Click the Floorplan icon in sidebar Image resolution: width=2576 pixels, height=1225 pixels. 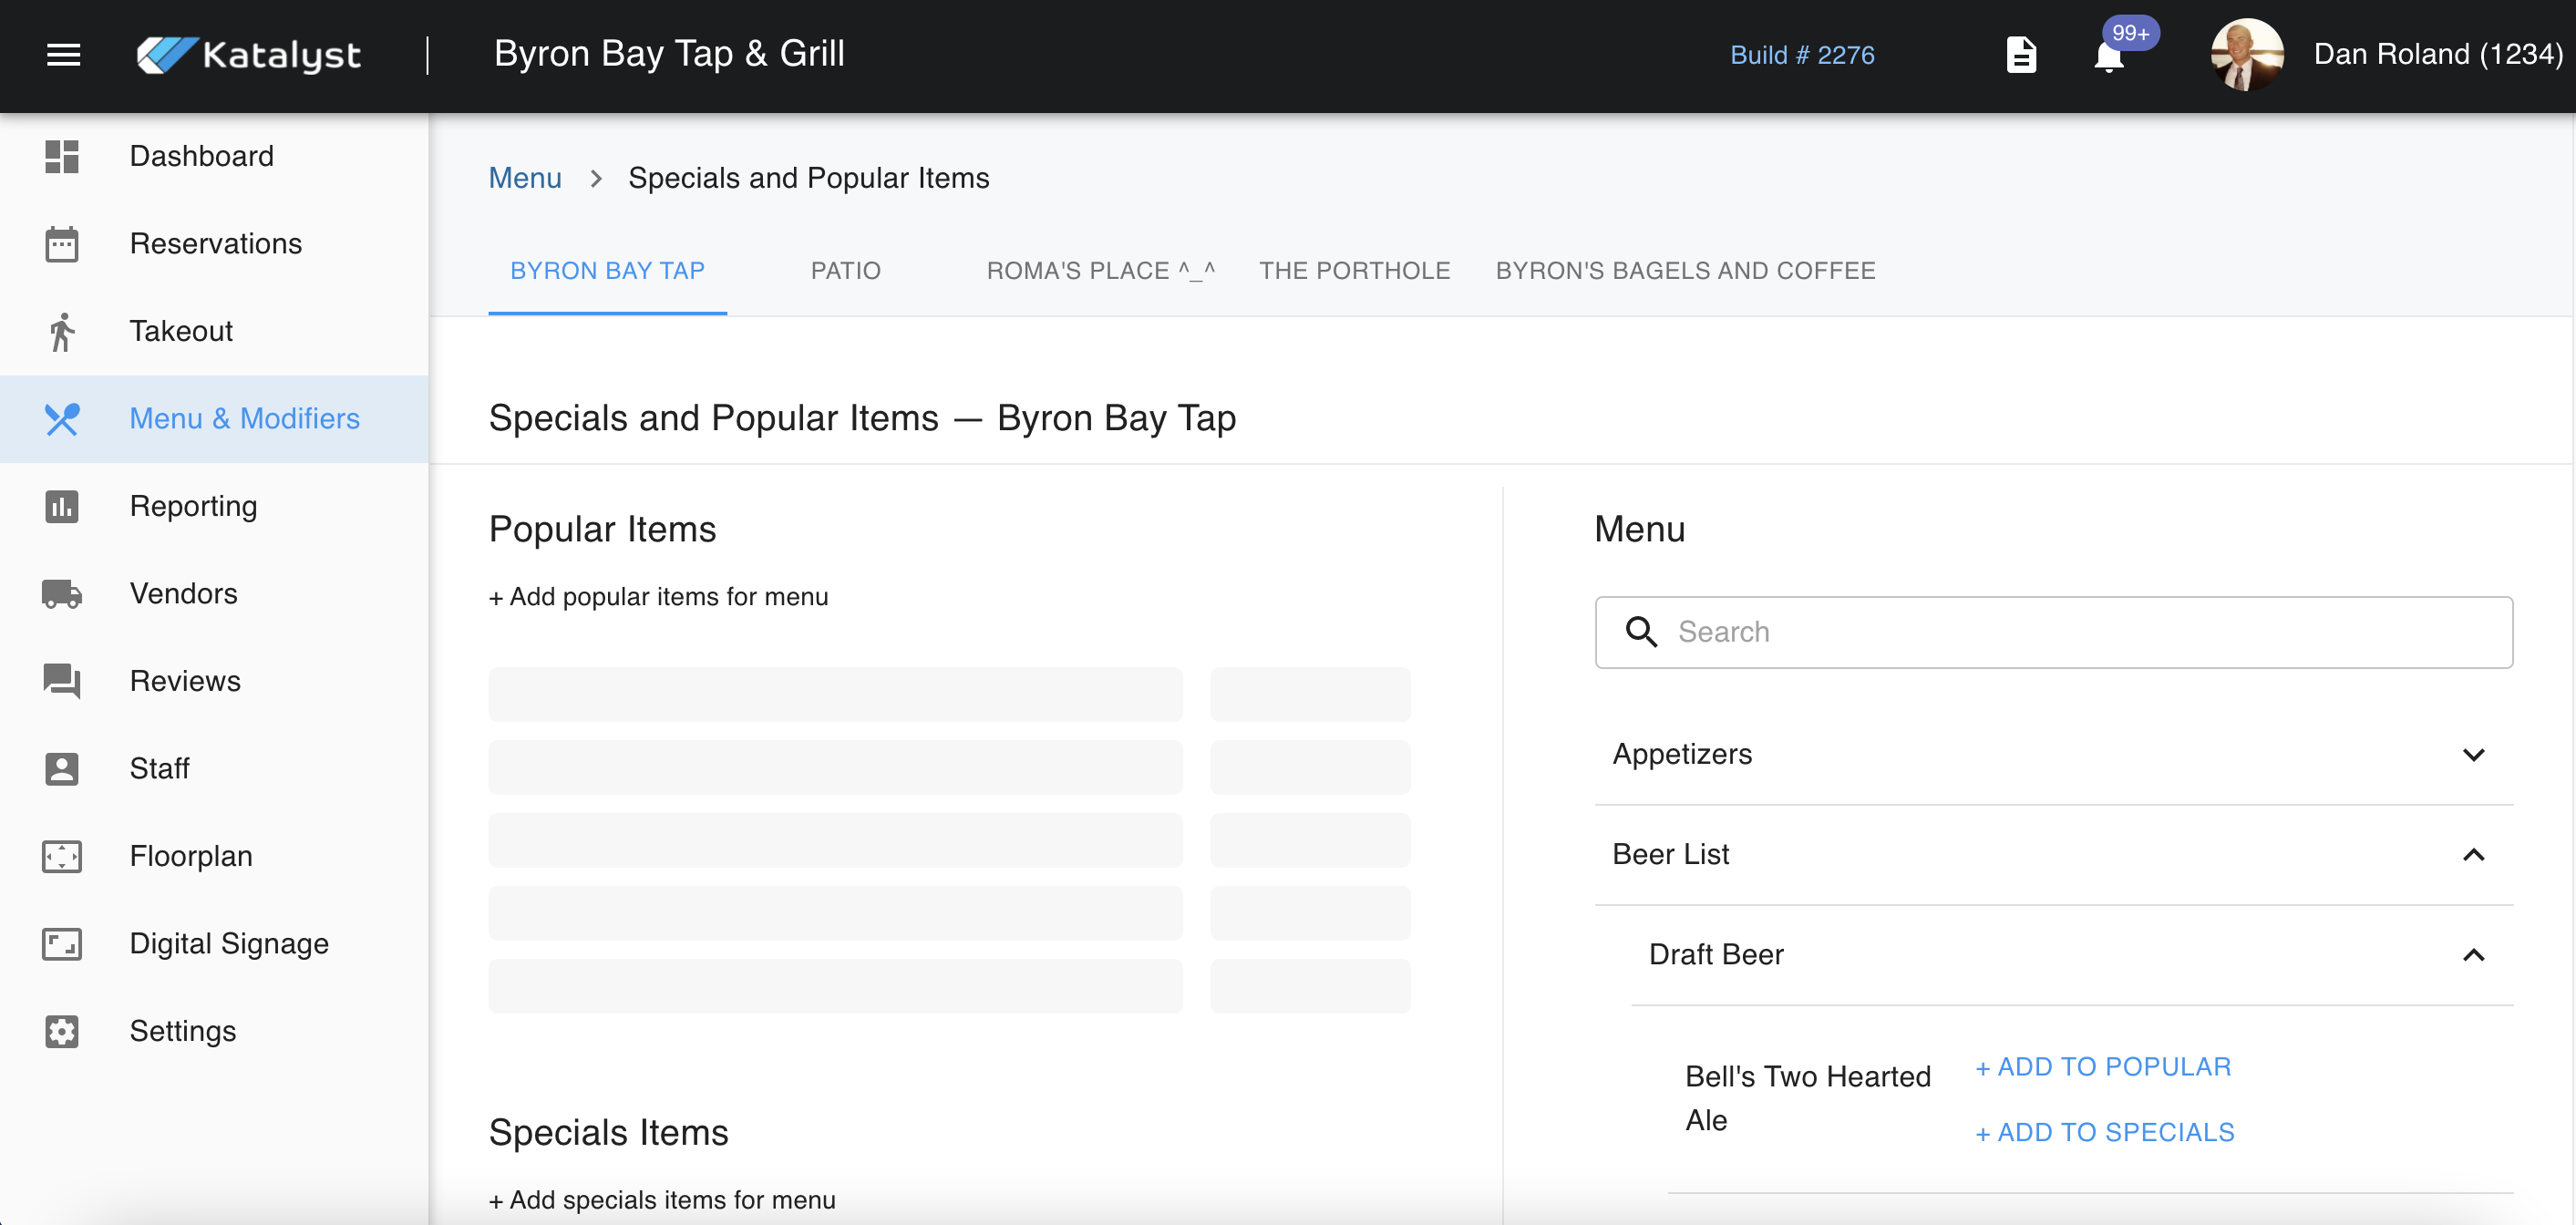point(61,856)
